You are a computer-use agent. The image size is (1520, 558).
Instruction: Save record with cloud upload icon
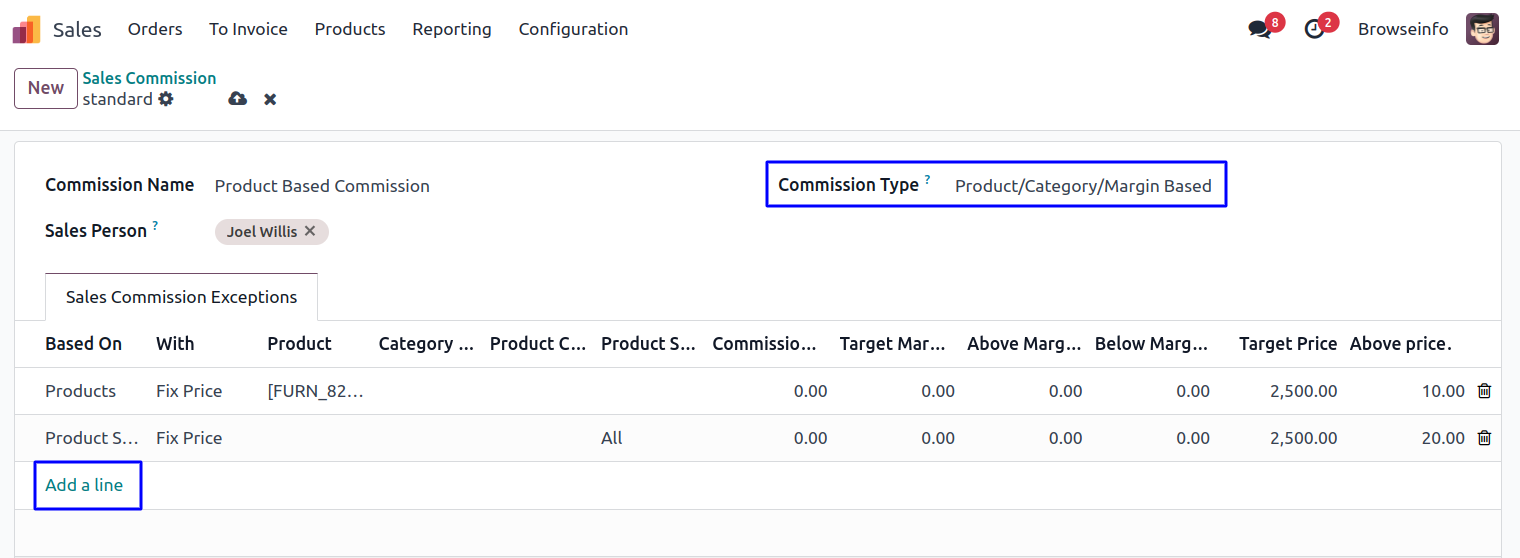pos(238,99)
